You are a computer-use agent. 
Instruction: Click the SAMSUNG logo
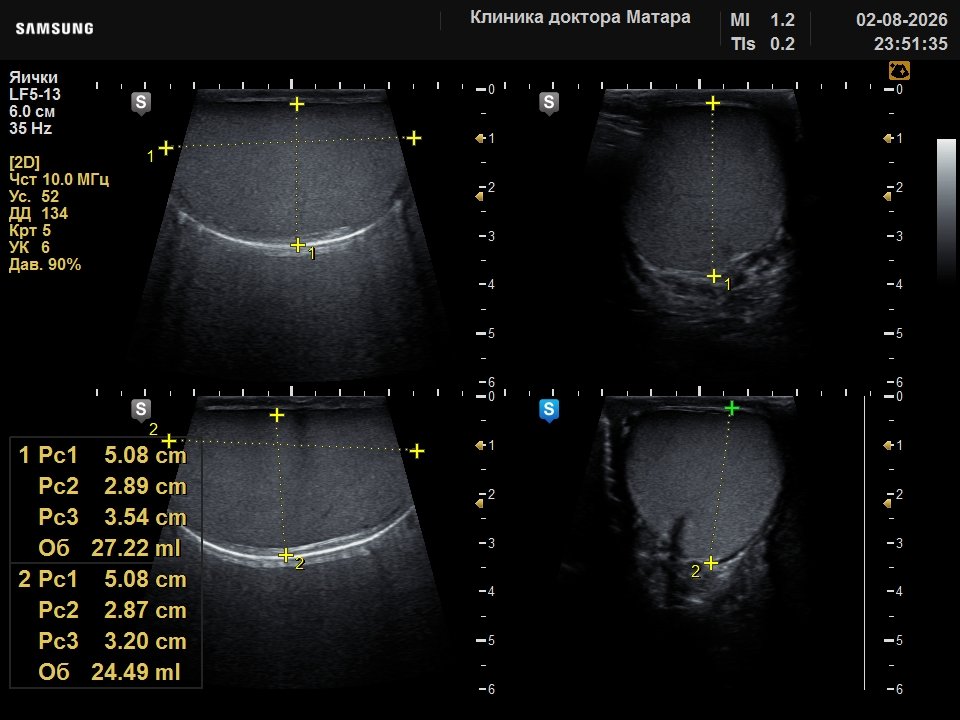[54, 29]
